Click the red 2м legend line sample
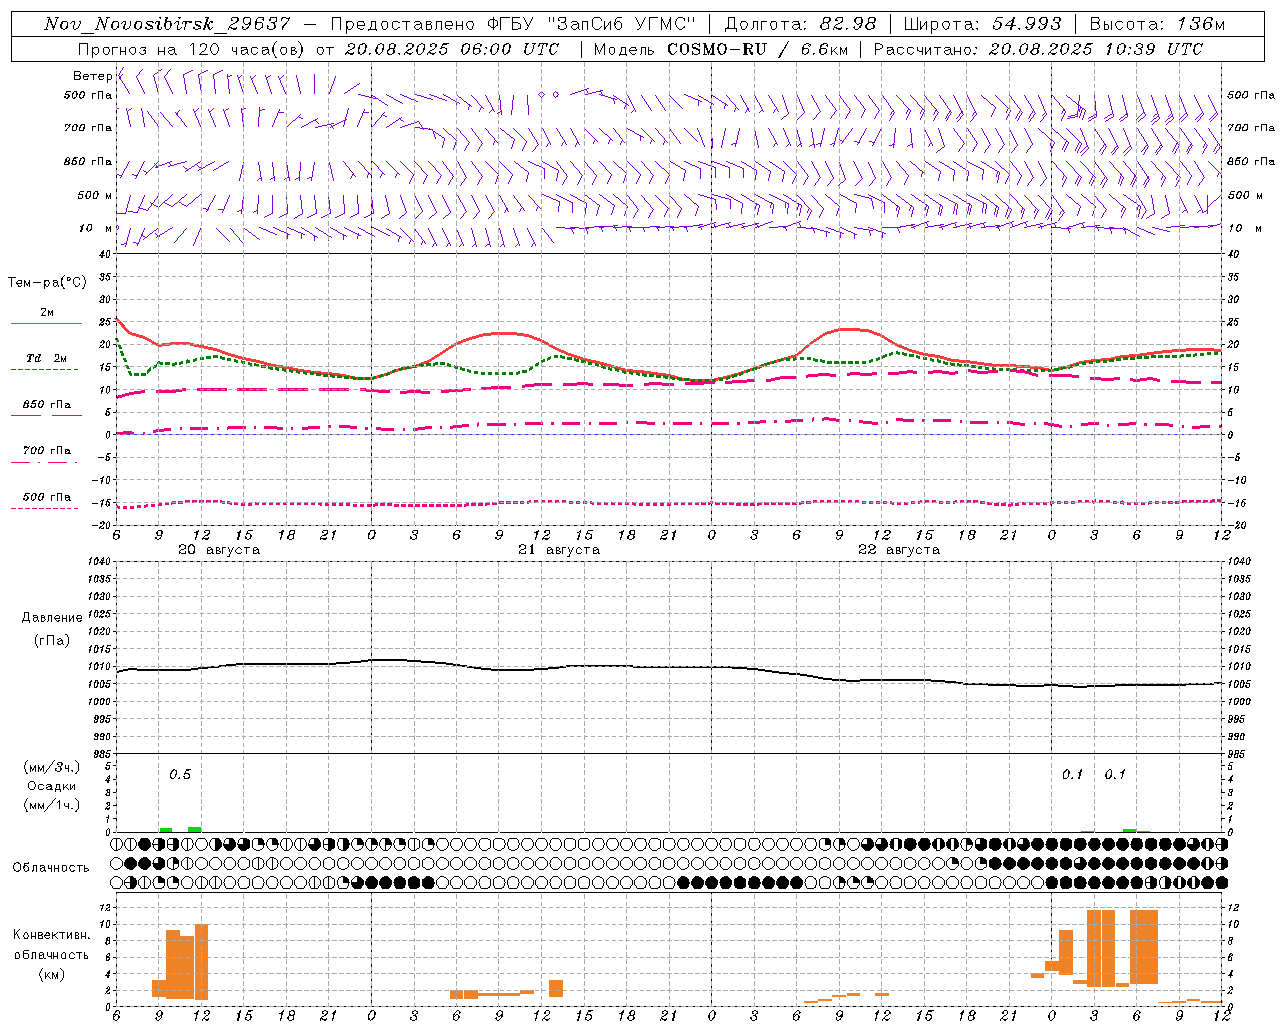Screen dimensions: 1280x1024 [46, 324]
